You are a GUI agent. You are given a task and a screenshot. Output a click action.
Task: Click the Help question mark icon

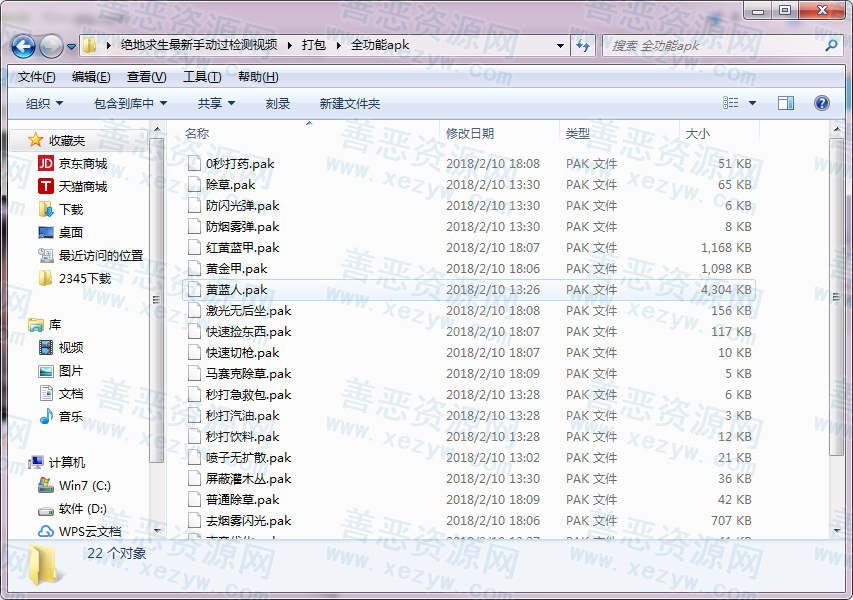(821, 103)
